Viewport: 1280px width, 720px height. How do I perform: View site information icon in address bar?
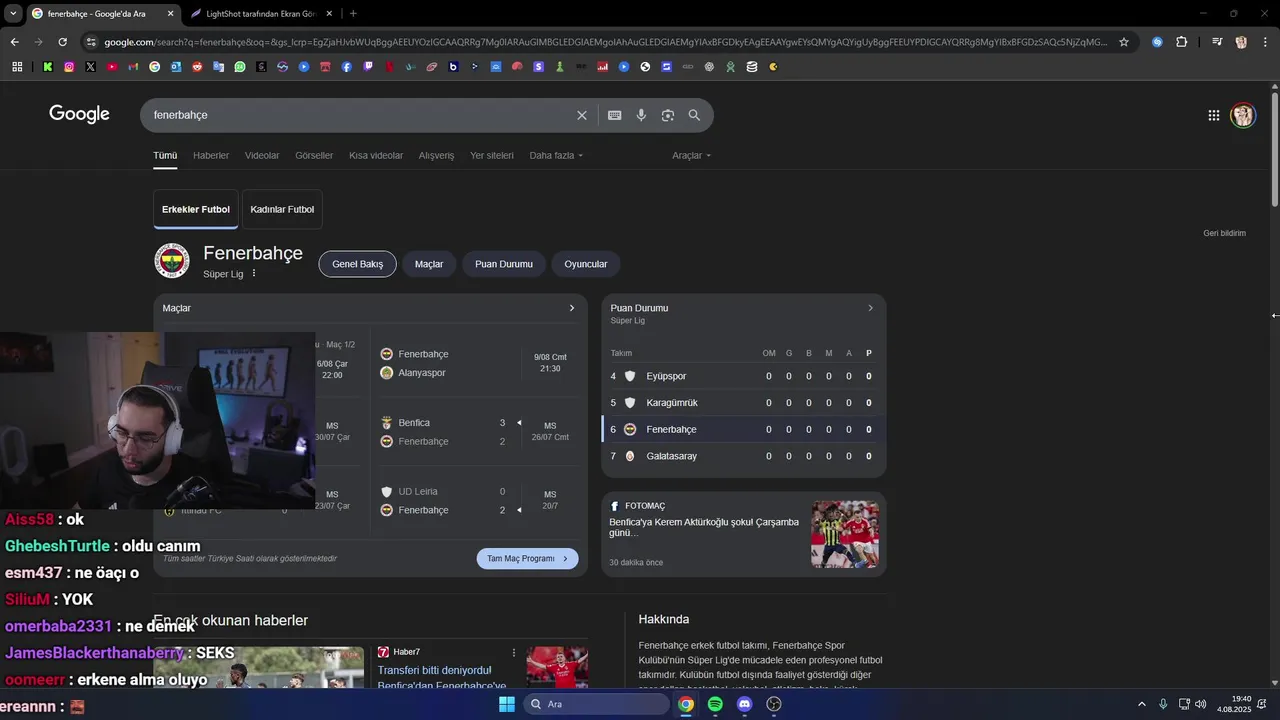[91, 42]
